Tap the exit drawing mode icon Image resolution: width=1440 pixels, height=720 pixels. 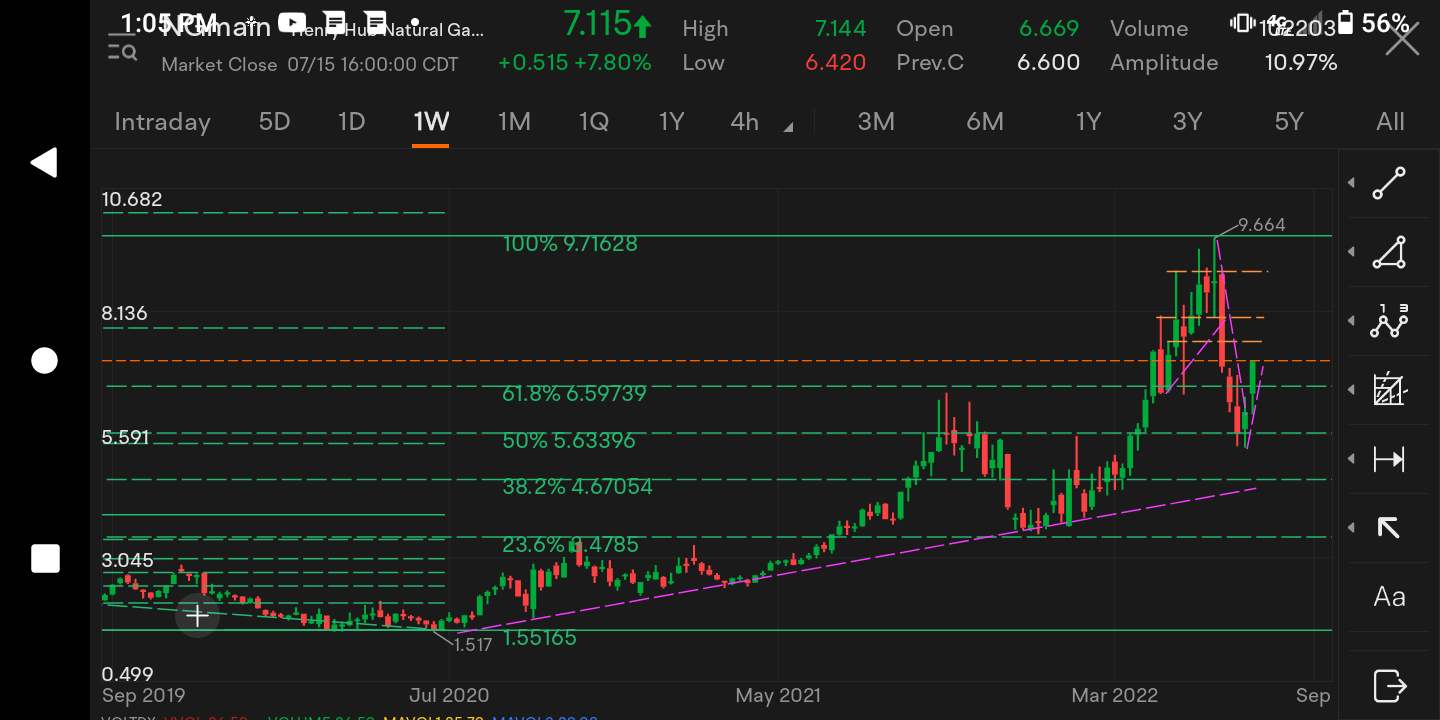pyautogui.click(x=1389, y=686)
